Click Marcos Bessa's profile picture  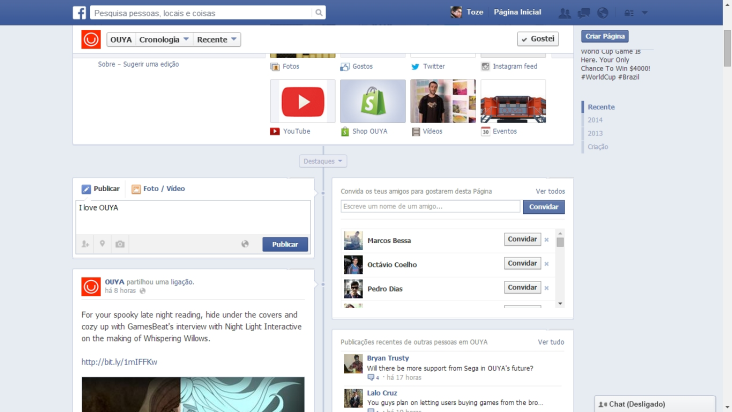pos(353,240)
